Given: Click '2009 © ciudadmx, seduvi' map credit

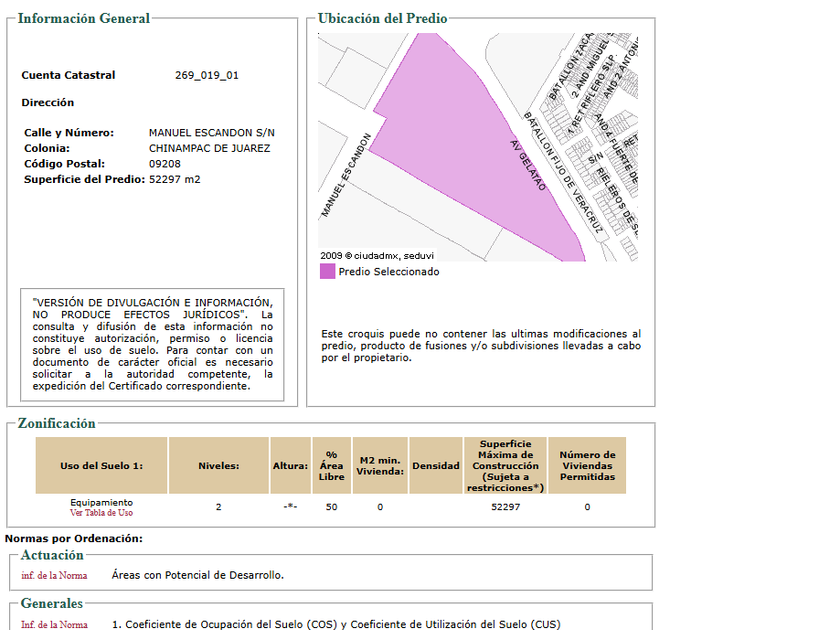Looking at the screenshot, I should [377, 256].
